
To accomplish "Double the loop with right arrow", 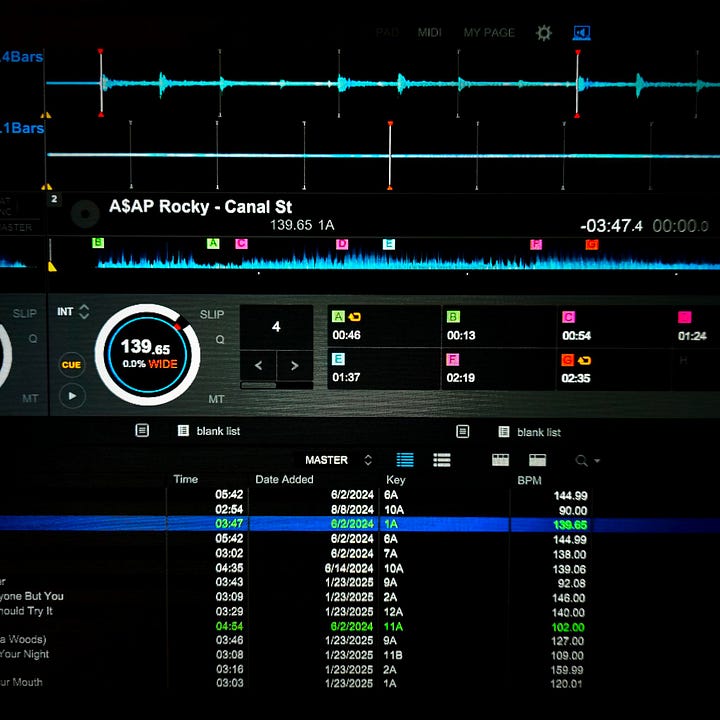I will tap(294, 366).
